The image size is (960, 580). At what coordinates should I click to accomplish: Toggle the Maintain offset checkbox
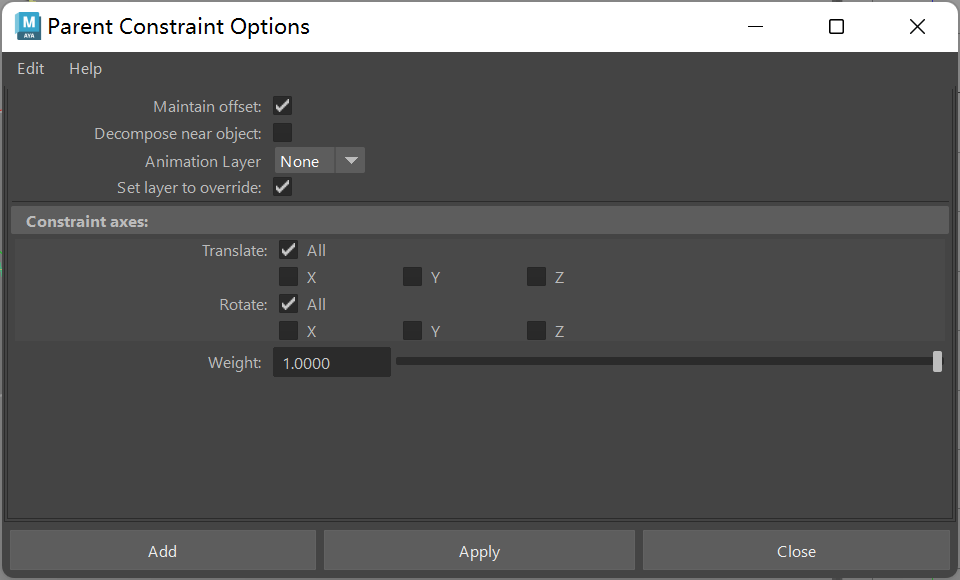(282, 106)
